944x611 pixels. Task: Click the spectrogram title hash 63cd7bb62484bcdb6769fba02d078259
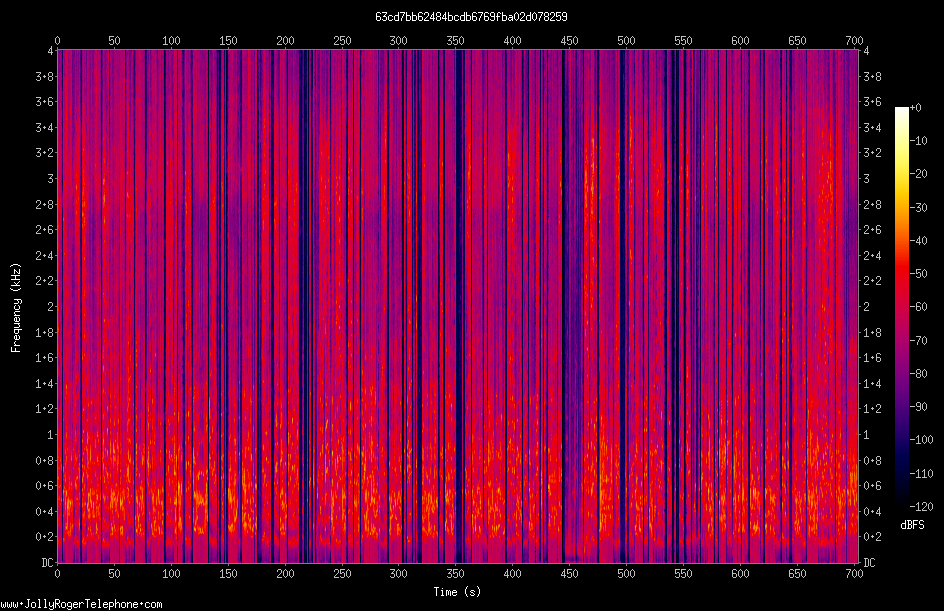click(x=471, y=17)
